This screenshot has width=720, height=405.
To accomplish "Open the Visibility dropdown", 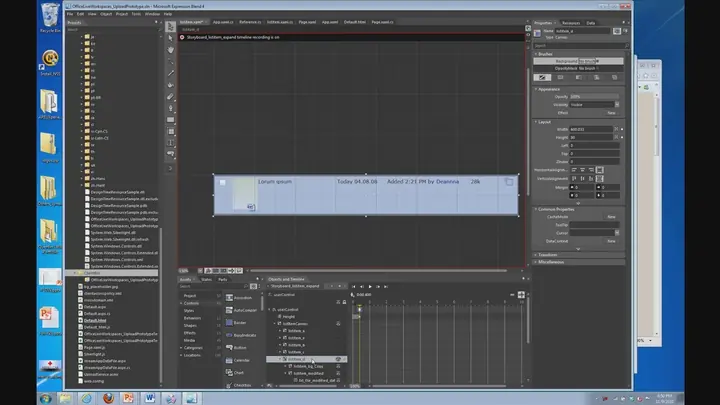I will (617, 105).
